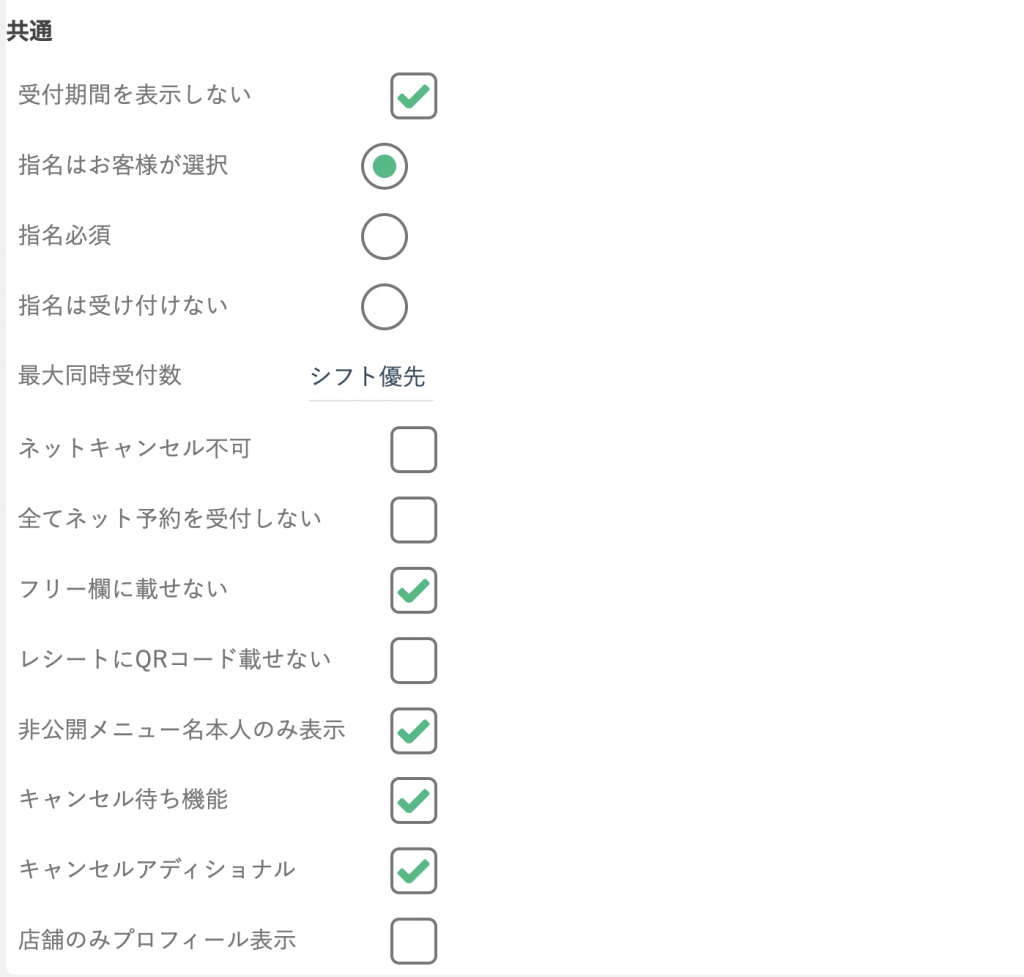Click the 店舗のみプロフィール表示 label text
Viewport: 1024px width, 977px height.
click(x=157, y=940)
